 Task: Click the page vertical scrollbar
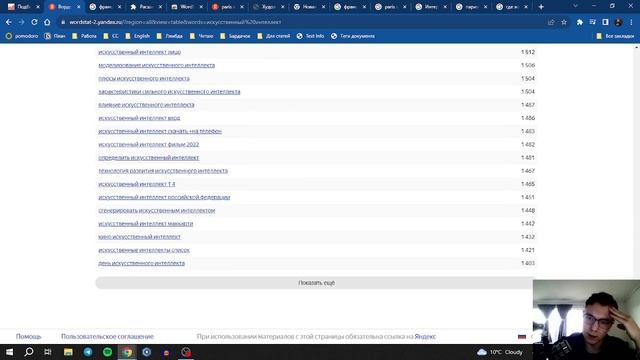(637, 163)
